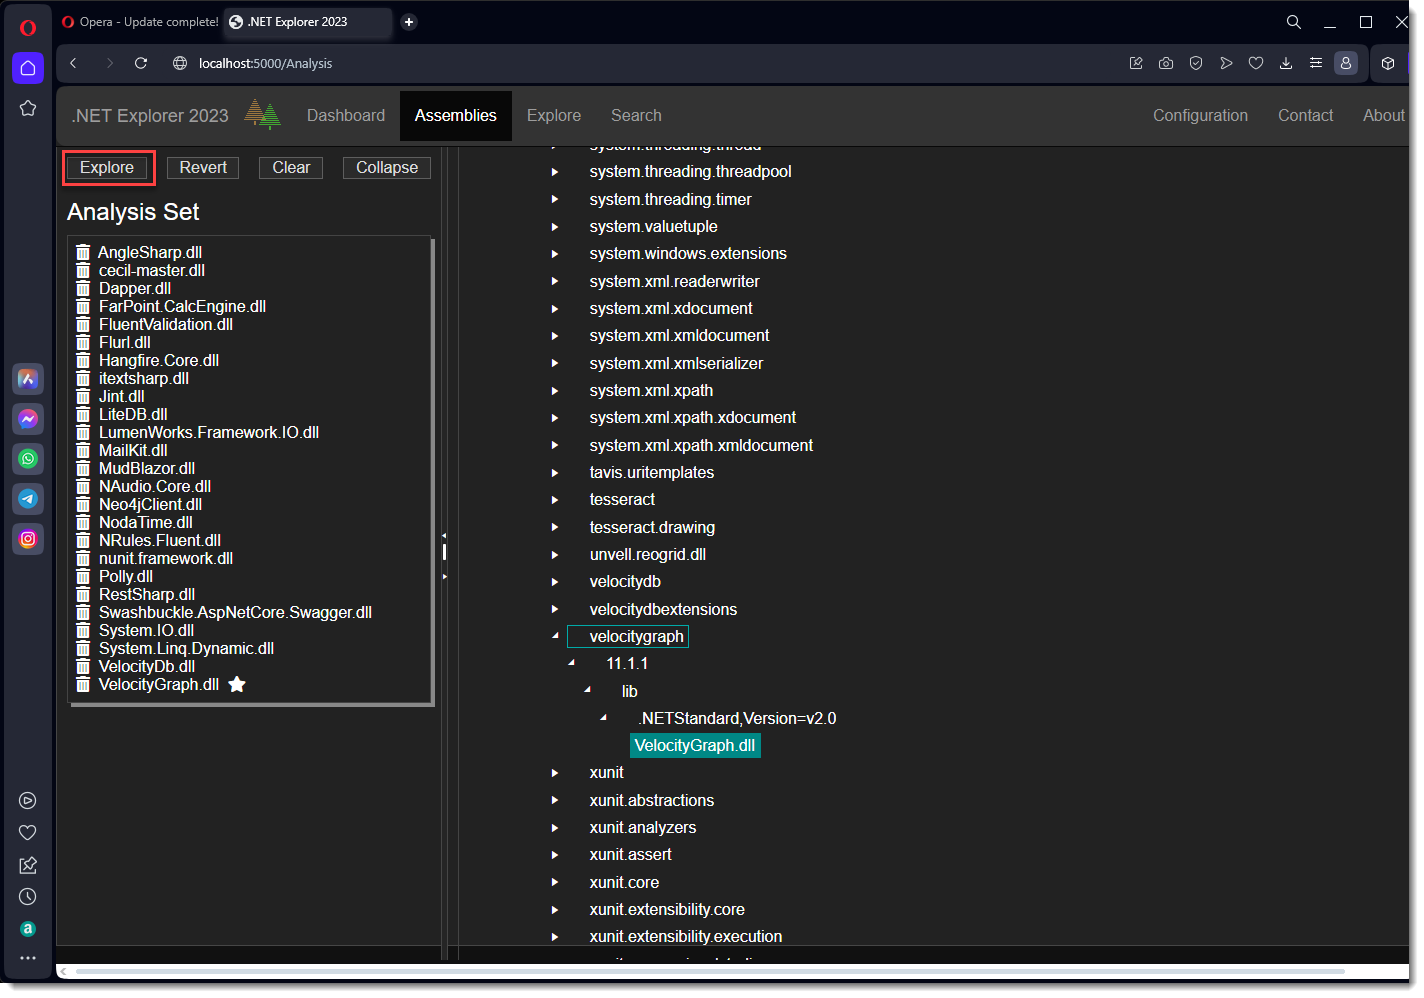Select the VelocityGraph.dll tree file

pos(695,745)
